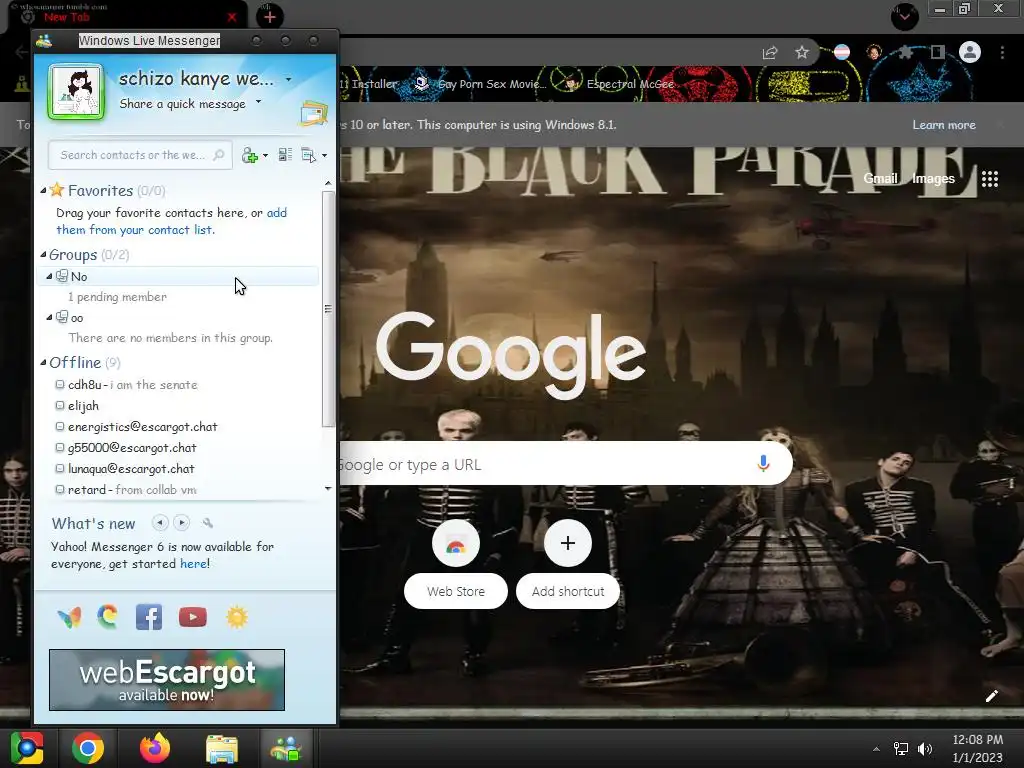The image size is (1024, 768).
Task: Open Firefox from the taskbar
Action: (x=155, y=748)
